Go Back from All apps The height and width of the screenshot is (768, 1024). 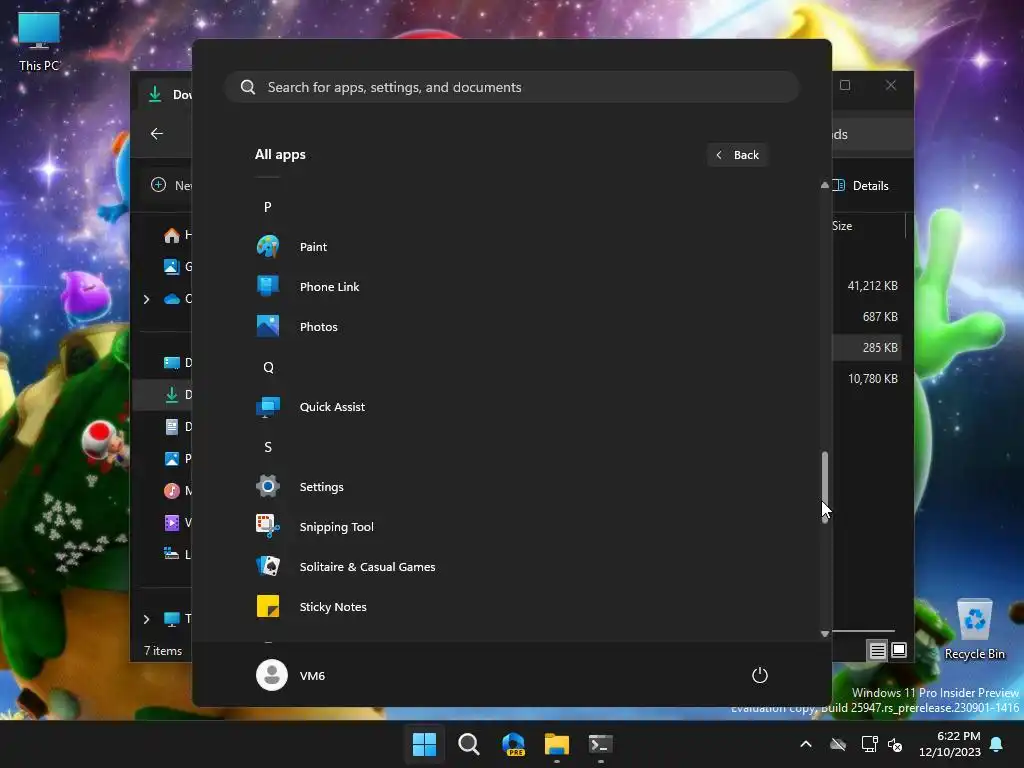[x=737, y=155]
